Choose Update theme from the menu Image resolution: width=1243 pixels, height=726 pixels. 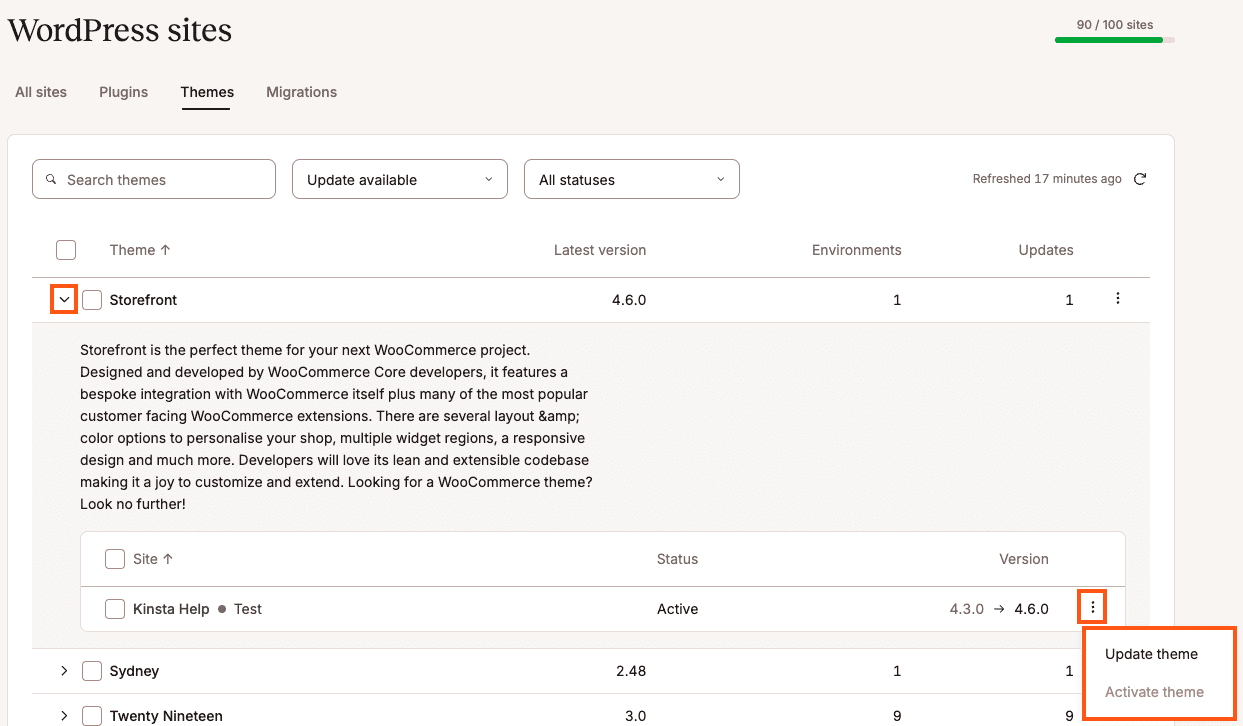[1151, 654]
